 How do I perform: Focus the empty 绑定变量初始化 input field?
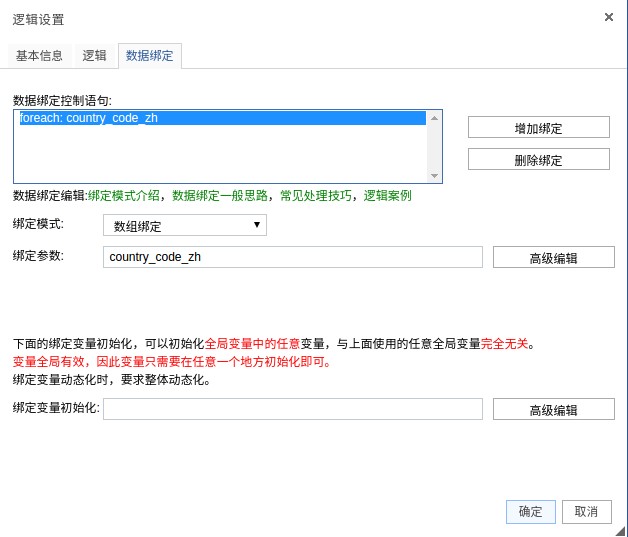[x=292, y=409]
